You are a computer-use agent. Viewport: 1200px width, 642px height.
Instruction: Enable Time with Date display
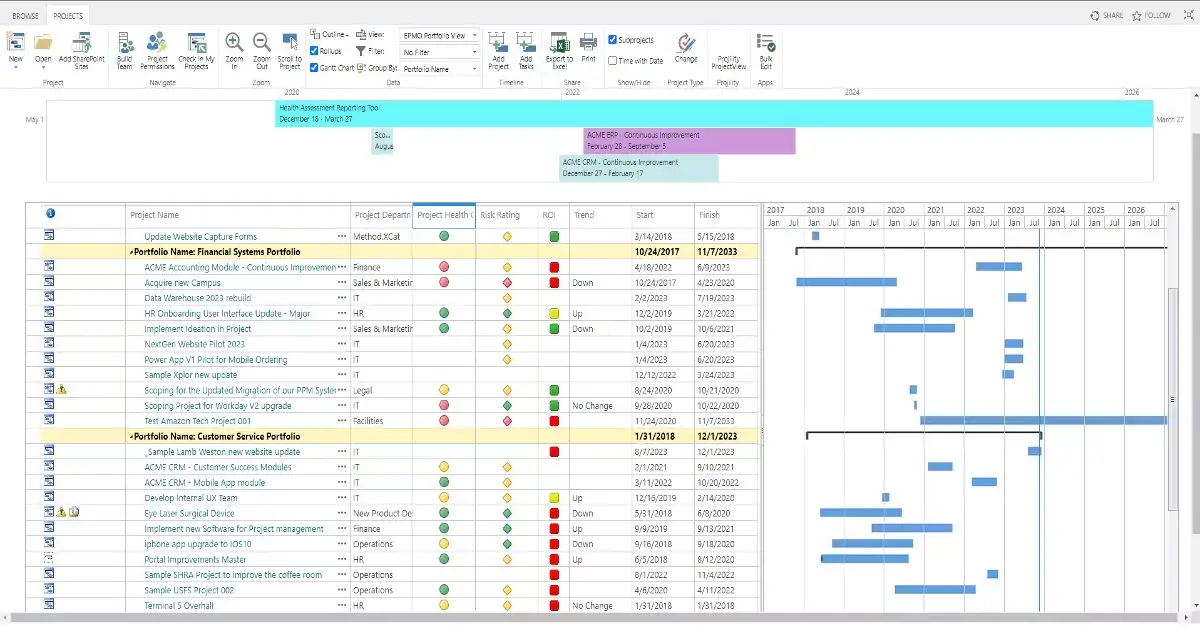point(614,60)
